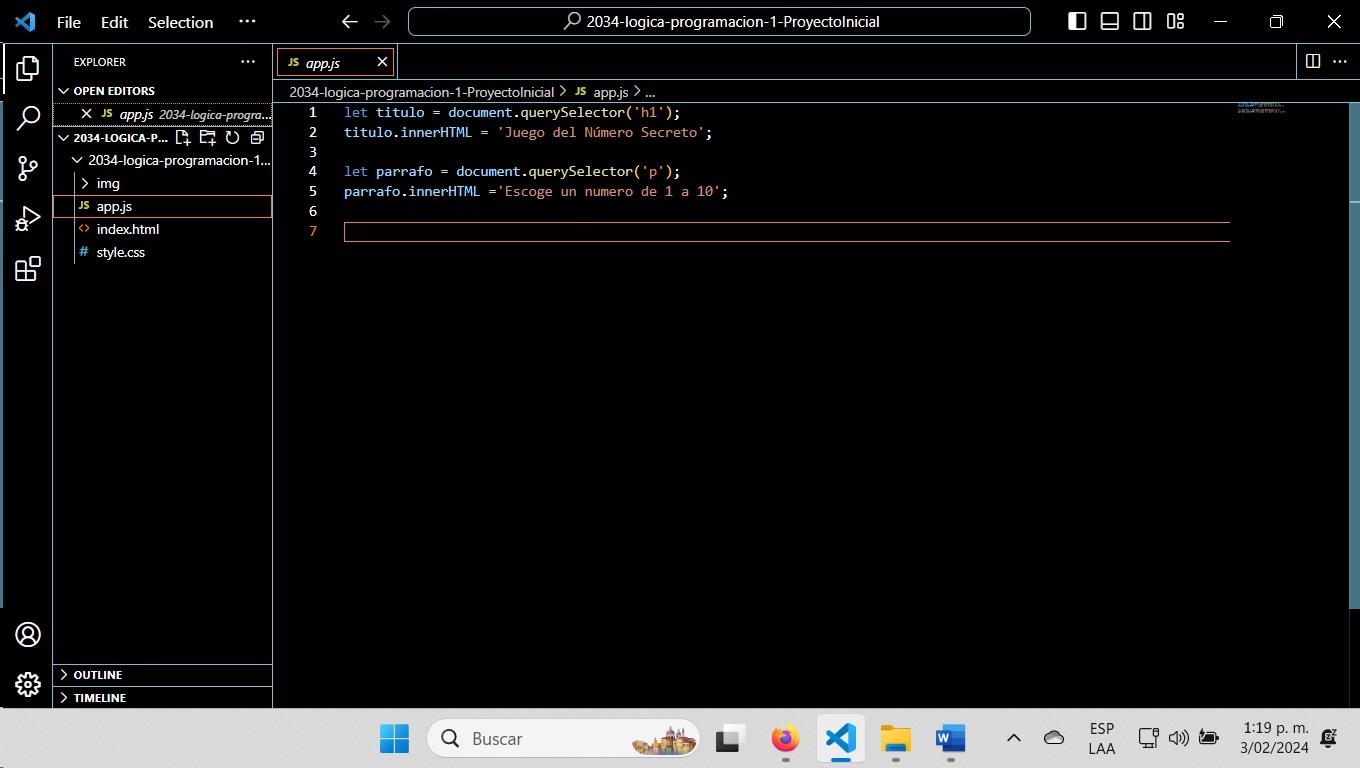Open the VS Code logo menu
This screenshot has height=768, width=1360.
[25, 21]
